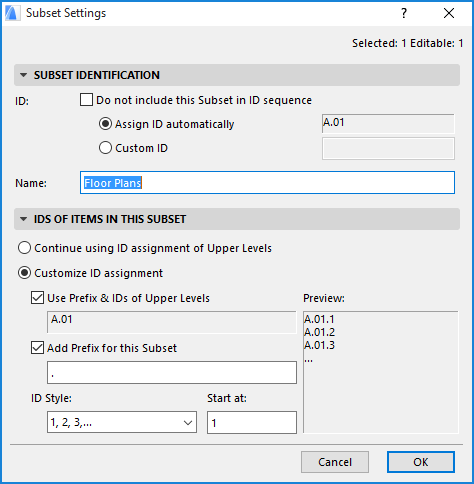Choose Customize ID assignment option

[x=24, y=273]
